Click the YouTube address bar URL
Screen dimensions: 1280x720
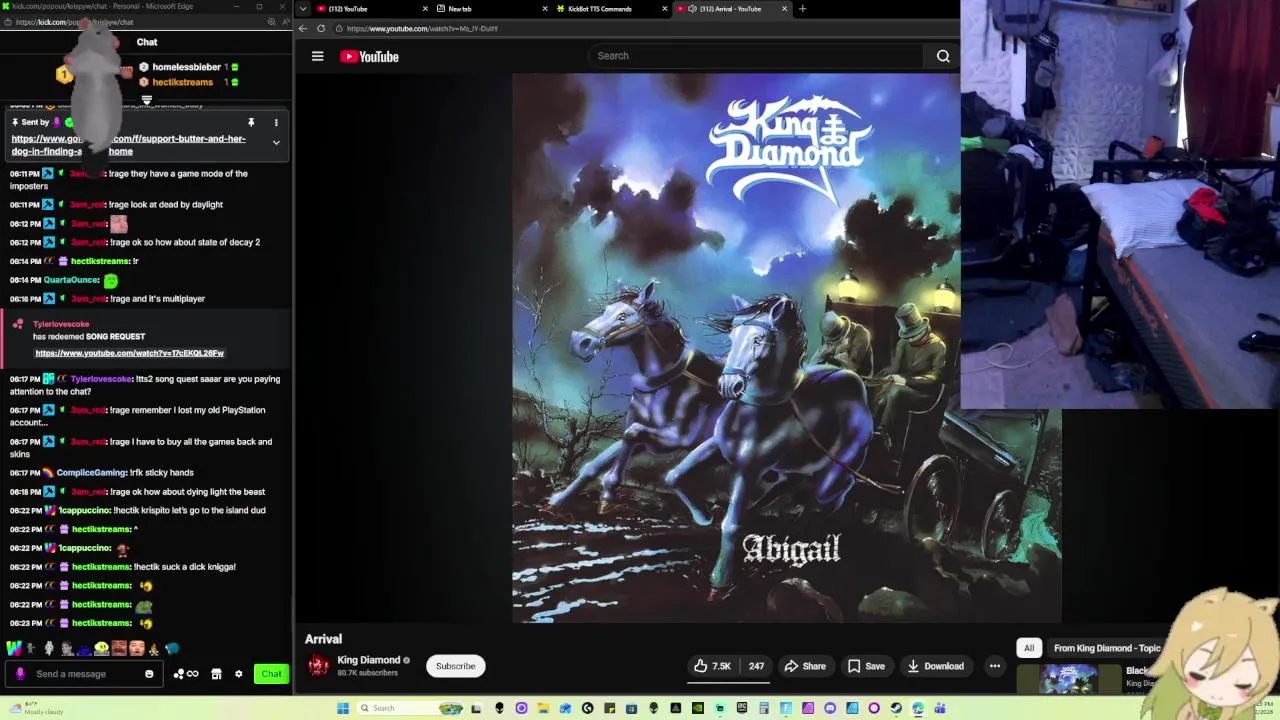coord(422,29)
